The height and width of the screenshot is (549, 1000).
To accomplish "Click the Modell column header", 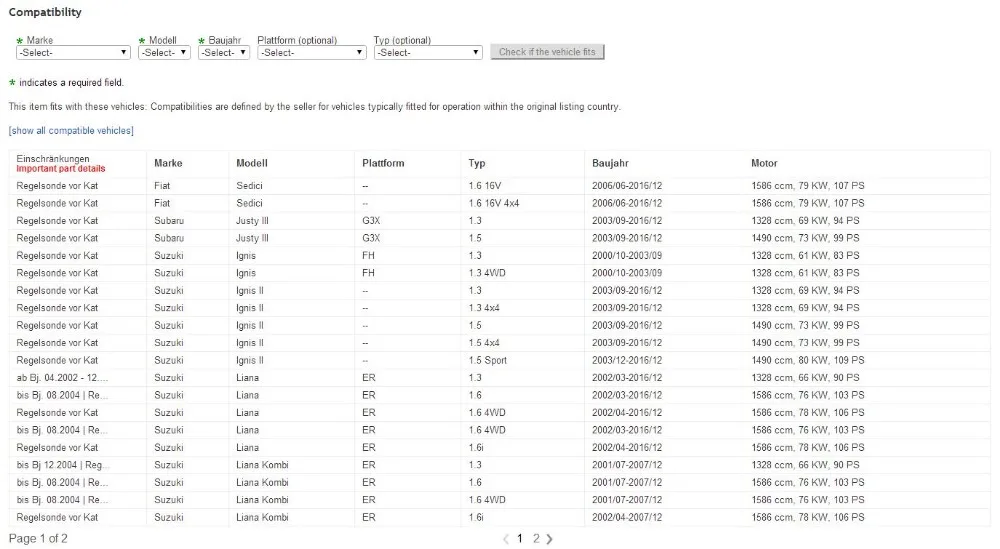I will click(x=252, y=163).
